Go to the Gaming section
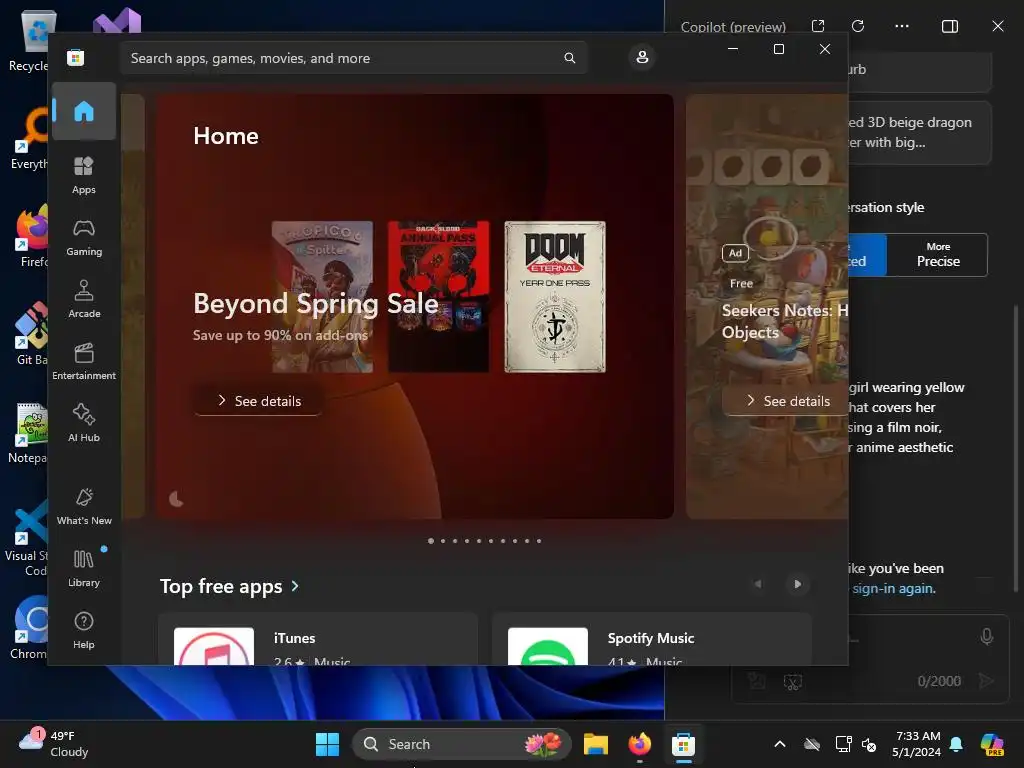 tap(84, 237)
